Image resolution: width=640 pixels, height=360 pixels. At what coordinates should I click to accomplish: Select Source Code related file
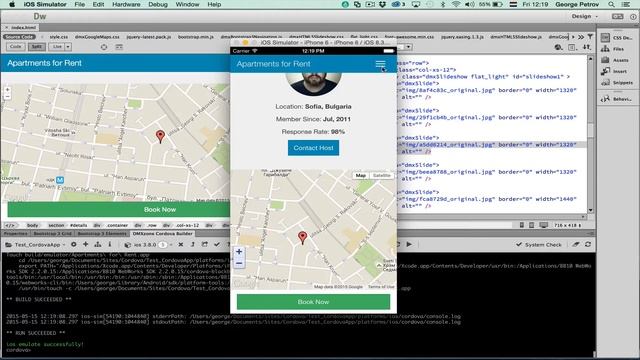(19, 37)
